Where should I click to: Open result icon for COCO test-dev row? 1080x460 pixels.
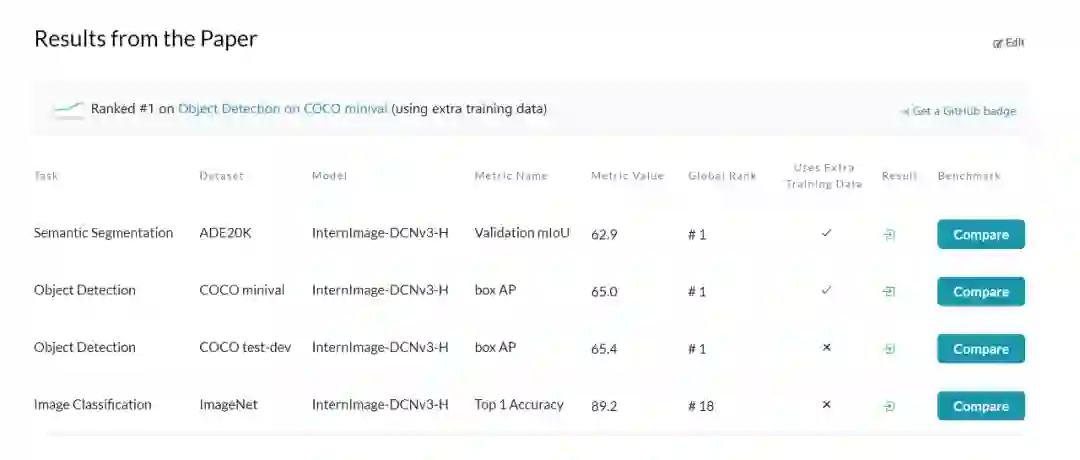889,349
